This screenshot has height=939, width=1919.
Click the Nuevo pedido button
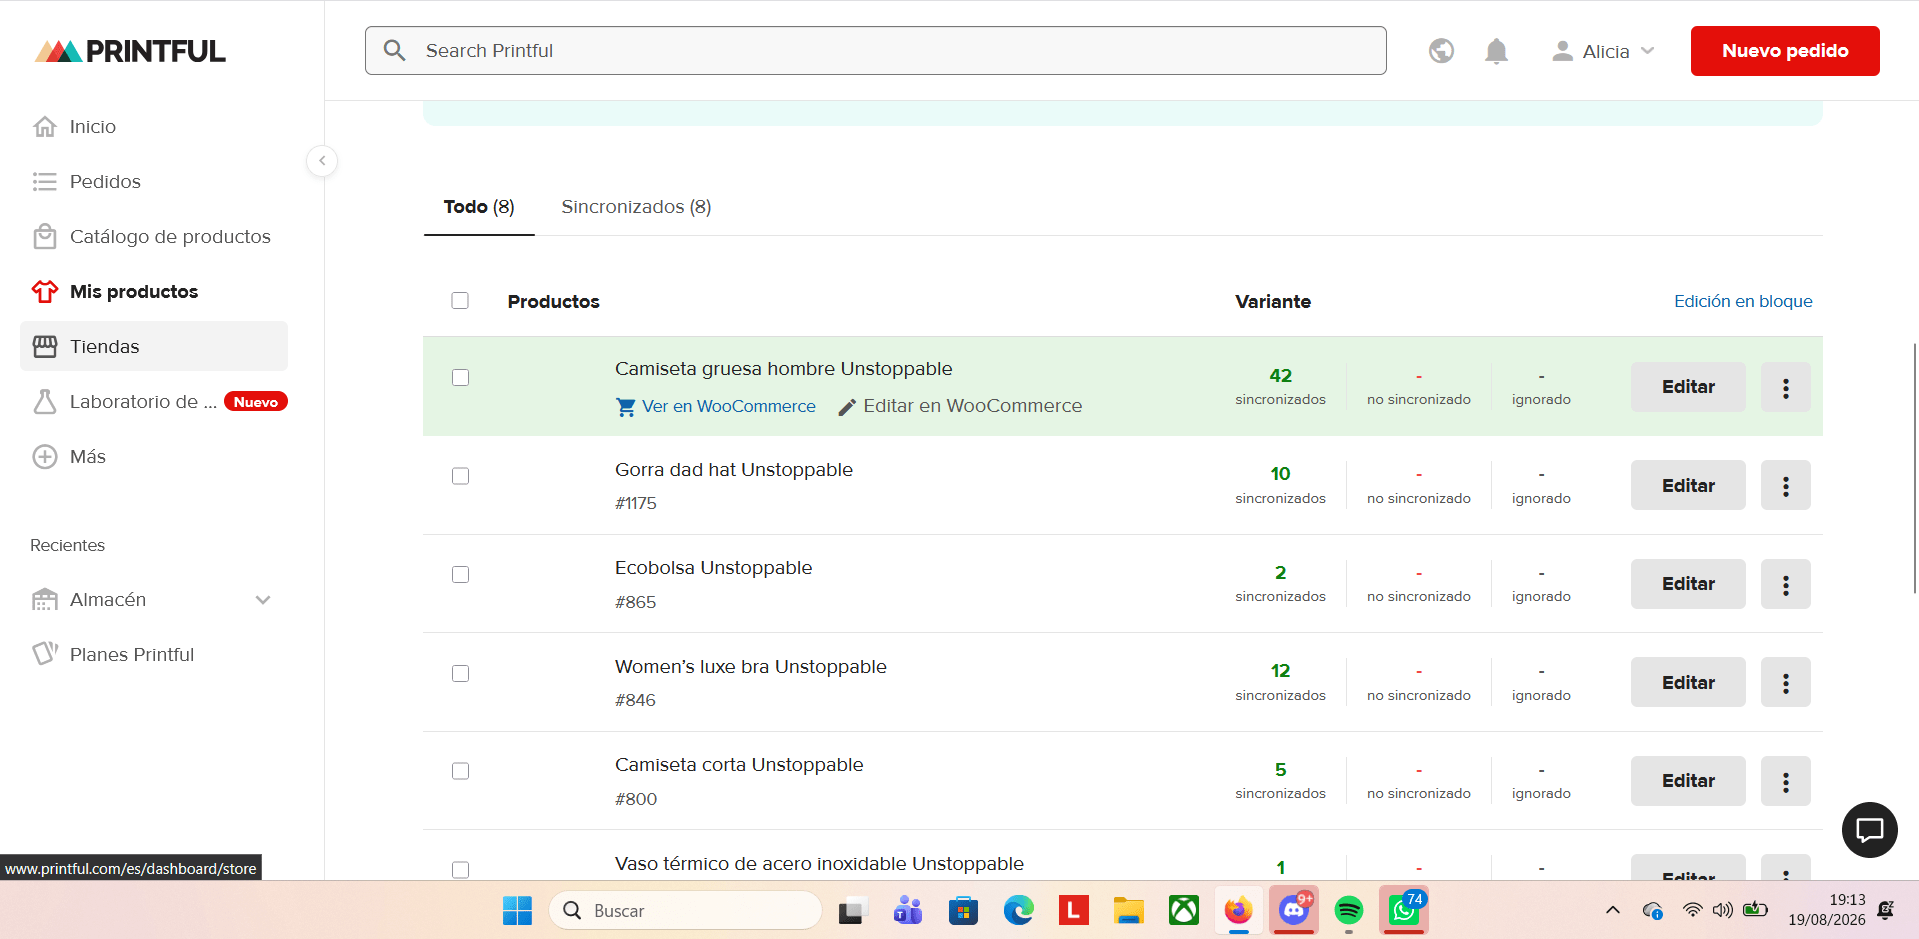point(1785,51)
